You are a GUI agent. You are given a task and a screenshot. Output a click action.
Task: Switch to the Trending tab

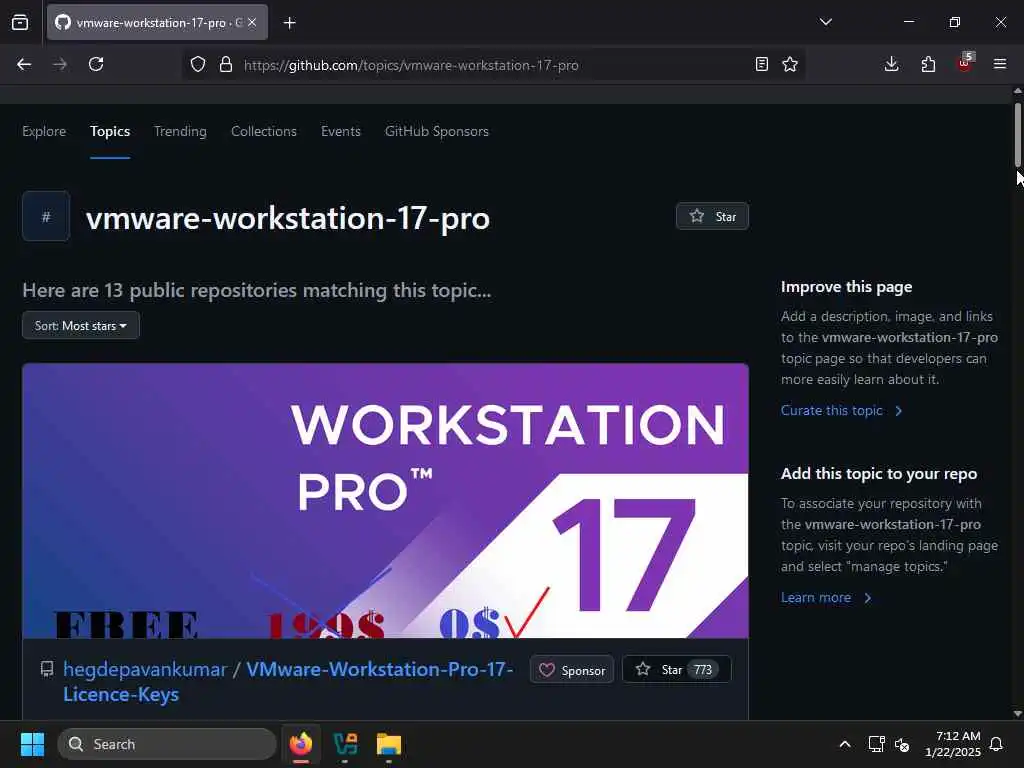point(180,131)
